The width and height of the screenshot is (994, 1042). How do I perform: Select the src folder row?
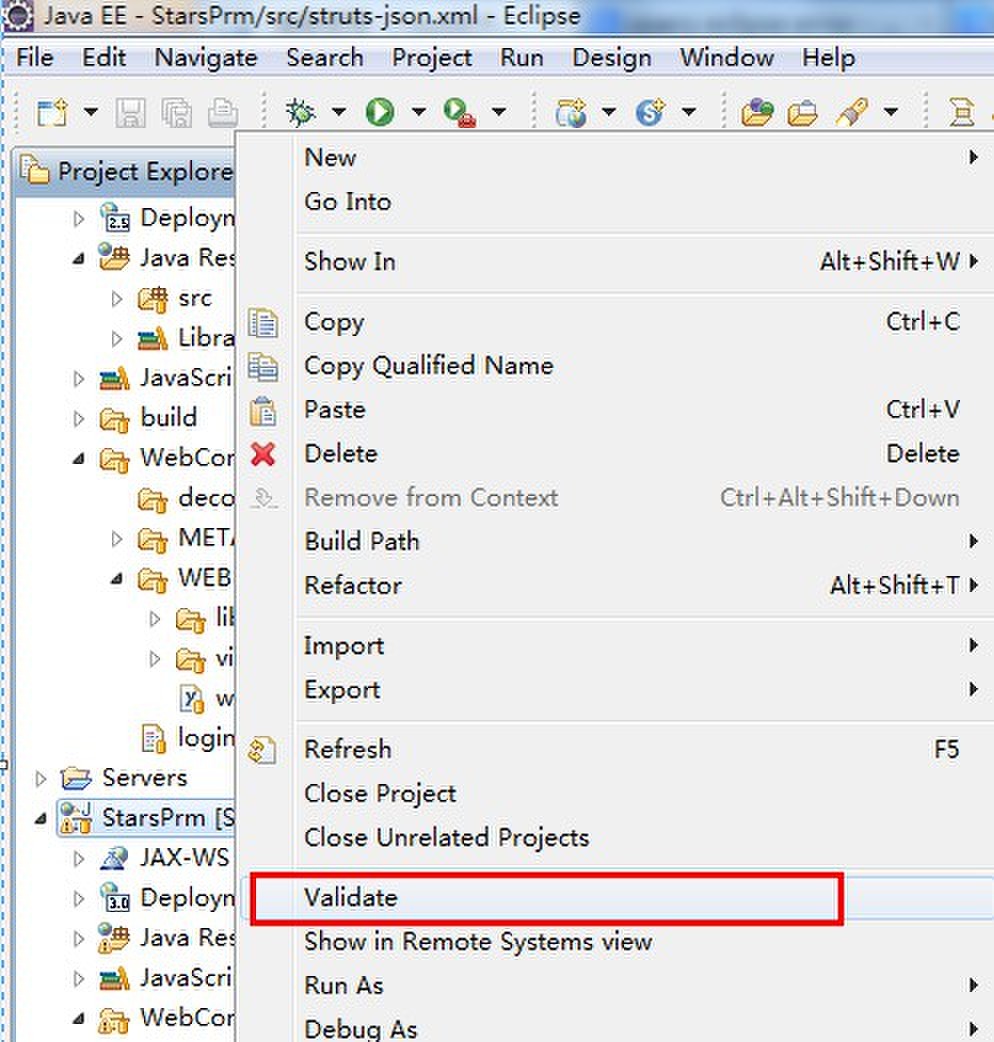(x=175, y=299)
